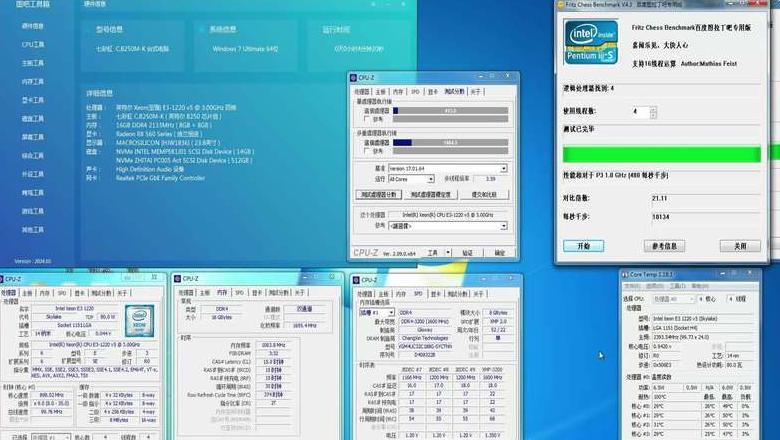Open the 工具 menu in Core Temp
The width and height of the screenshot is (780, 440).
click(678, 286)
